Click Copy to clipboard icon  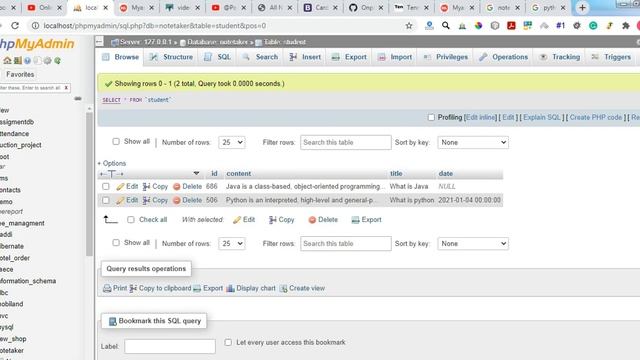(133, 289)
